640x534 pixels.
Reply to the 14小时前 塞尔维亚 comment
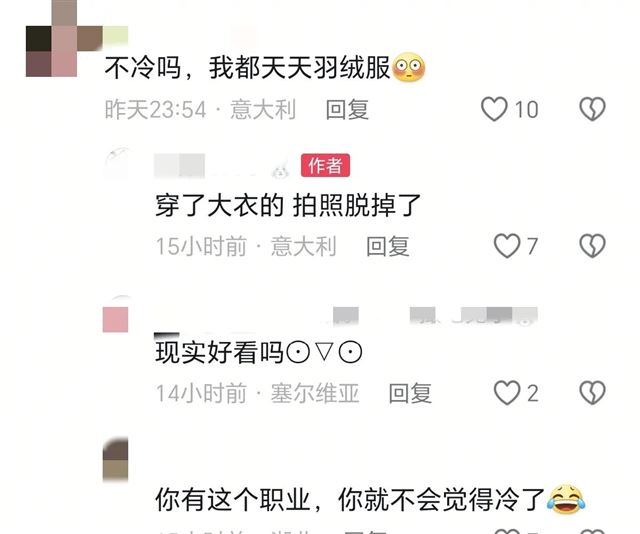click(x=410, y=393)
